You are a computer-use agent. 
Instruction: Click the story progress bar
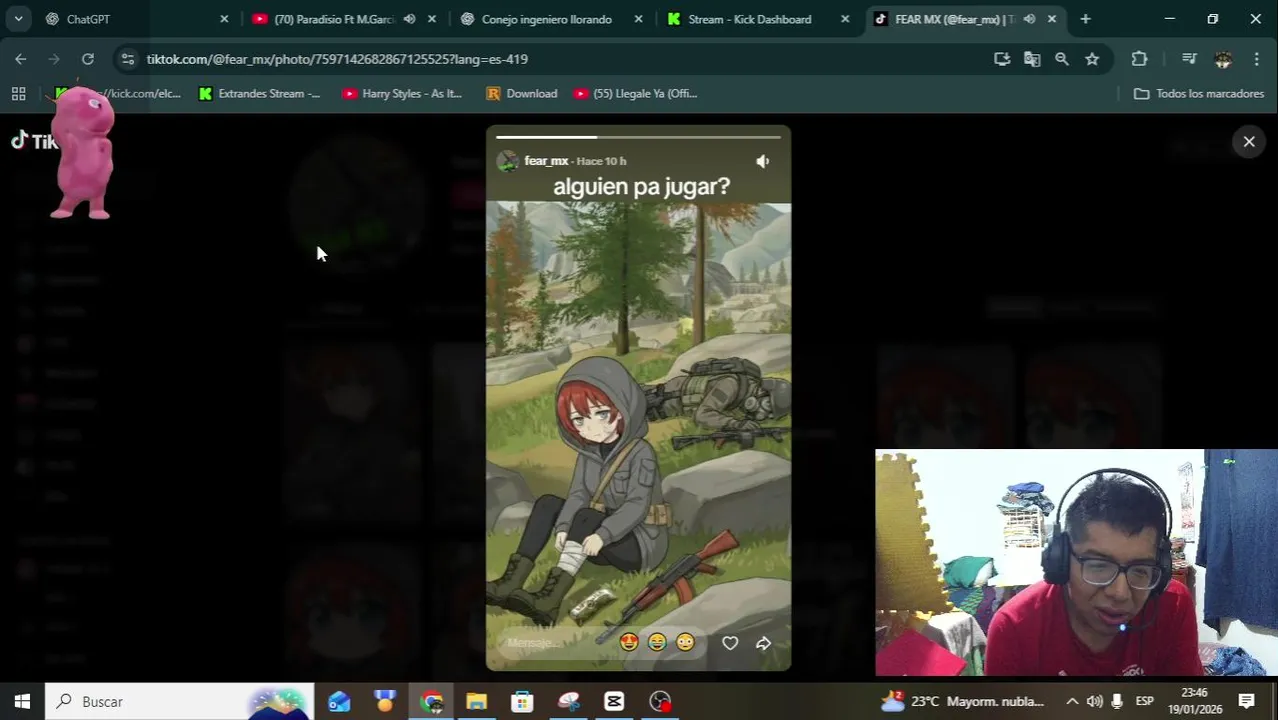point(638,137)
